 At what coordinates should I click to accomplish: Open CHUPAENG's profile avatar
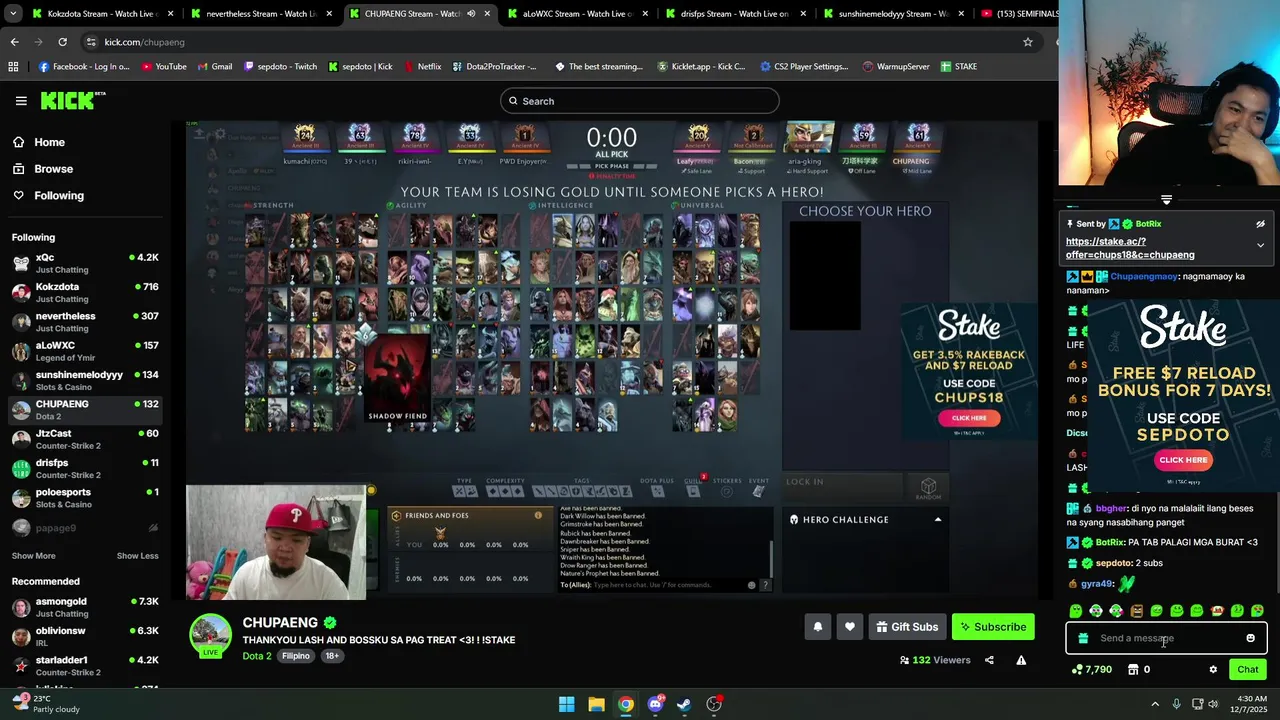[x=211, y=636]
